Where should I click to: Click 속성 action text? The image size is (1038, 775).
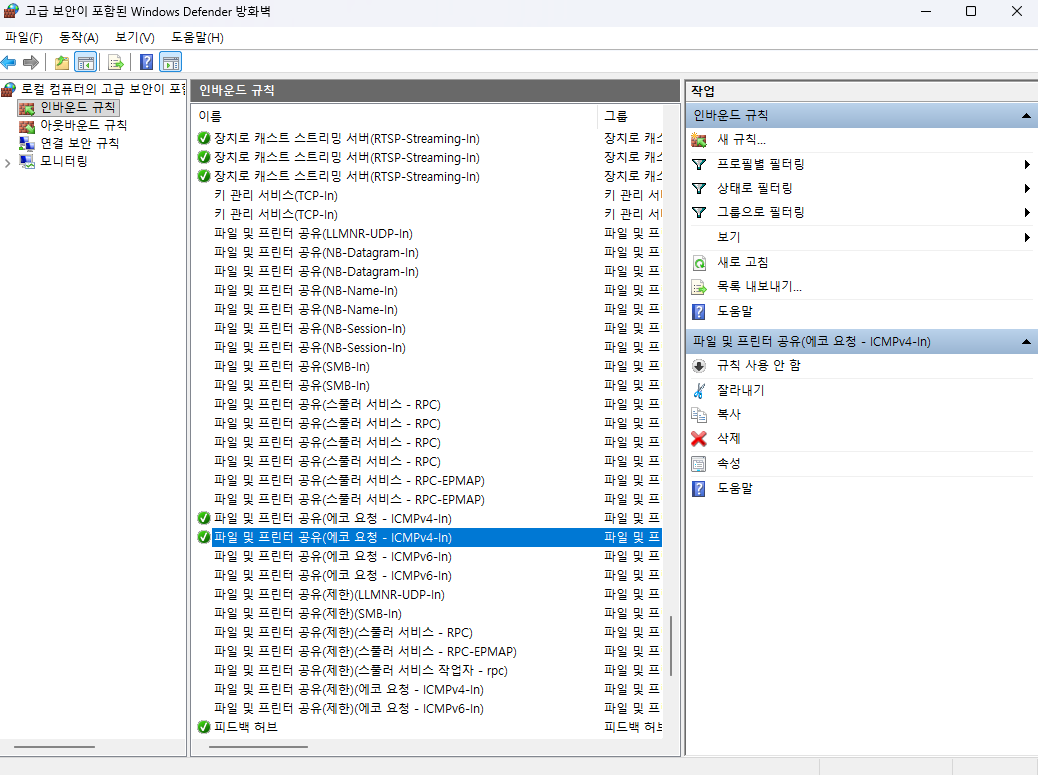coord(729,464)
